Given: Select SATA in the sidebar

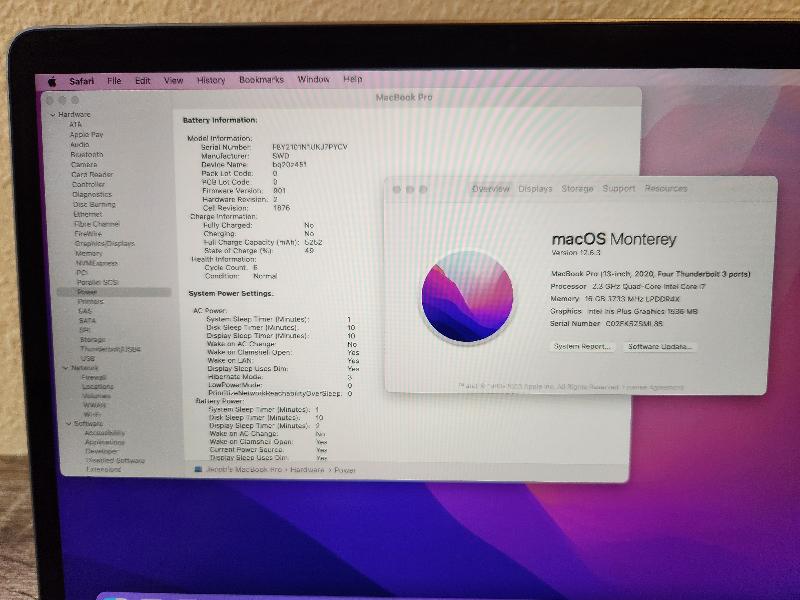Looking at the screenshot, I should [x=87, y=320].
